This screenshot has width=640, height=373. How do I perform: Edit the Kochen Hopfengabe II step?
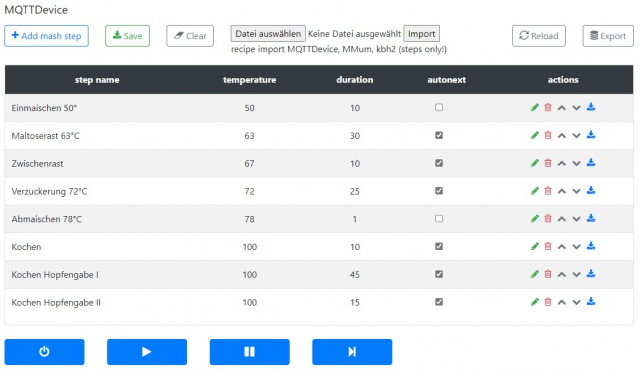(535, 302)
